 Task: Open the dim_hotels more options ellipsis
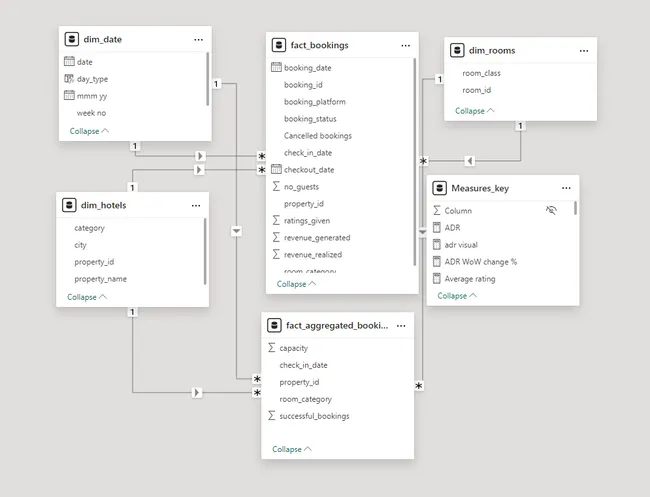[196, 206]
